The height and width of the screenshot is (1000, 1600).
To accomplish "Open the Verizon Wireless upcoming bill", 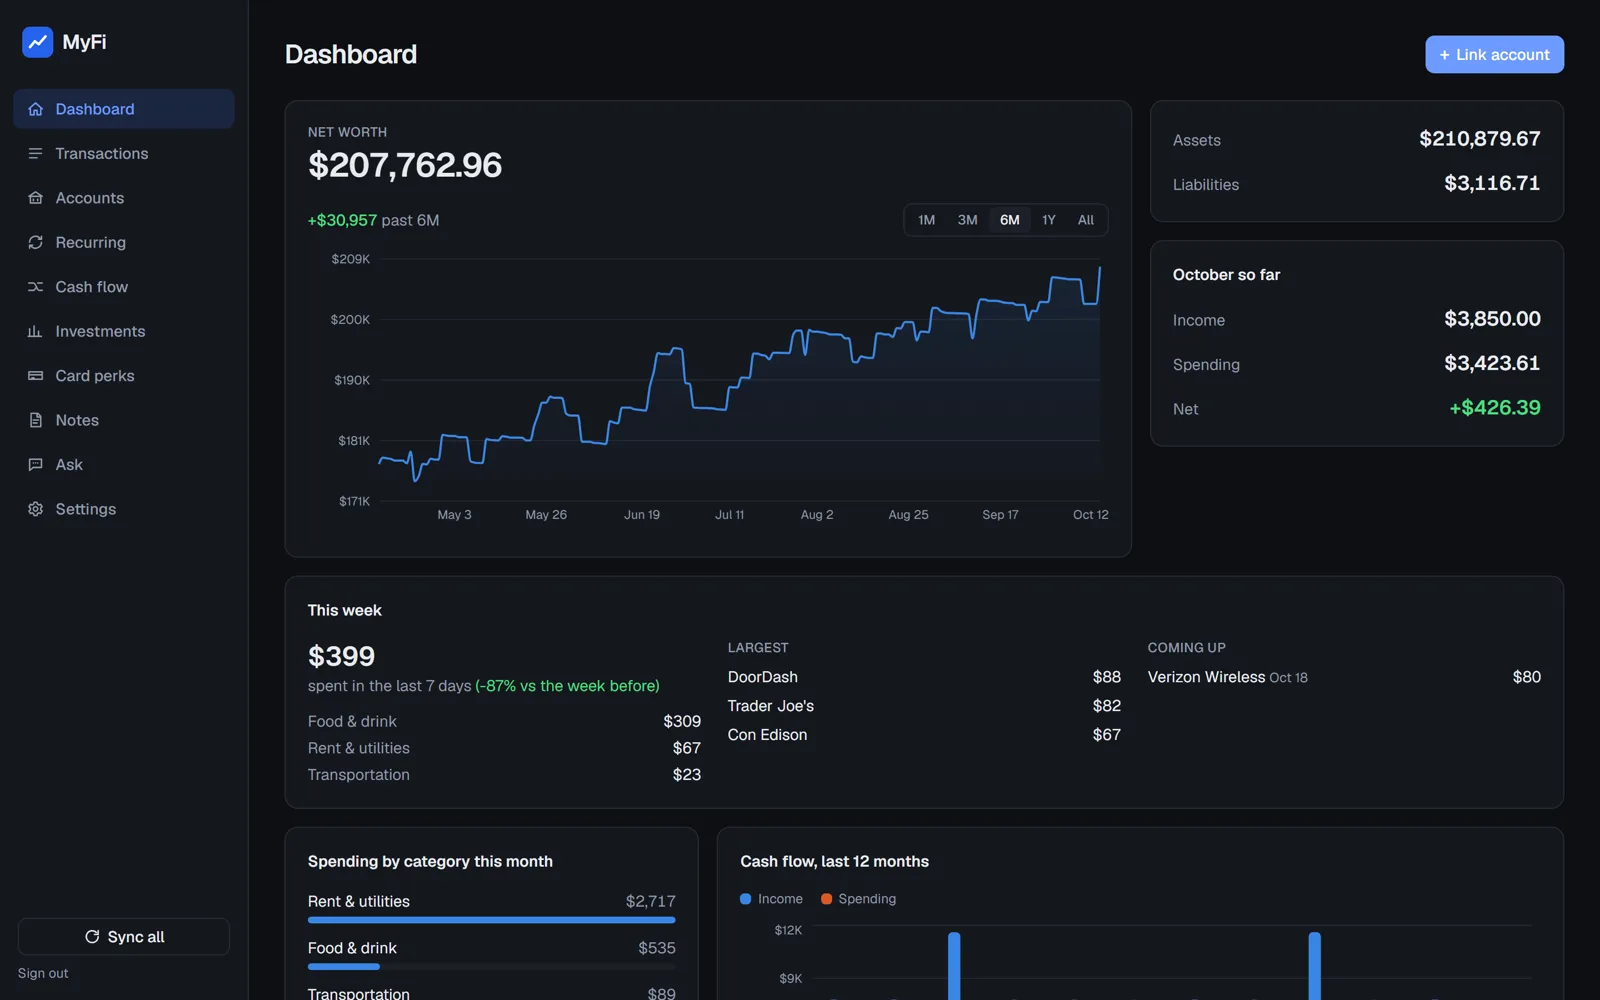I will click(1344, 677).
